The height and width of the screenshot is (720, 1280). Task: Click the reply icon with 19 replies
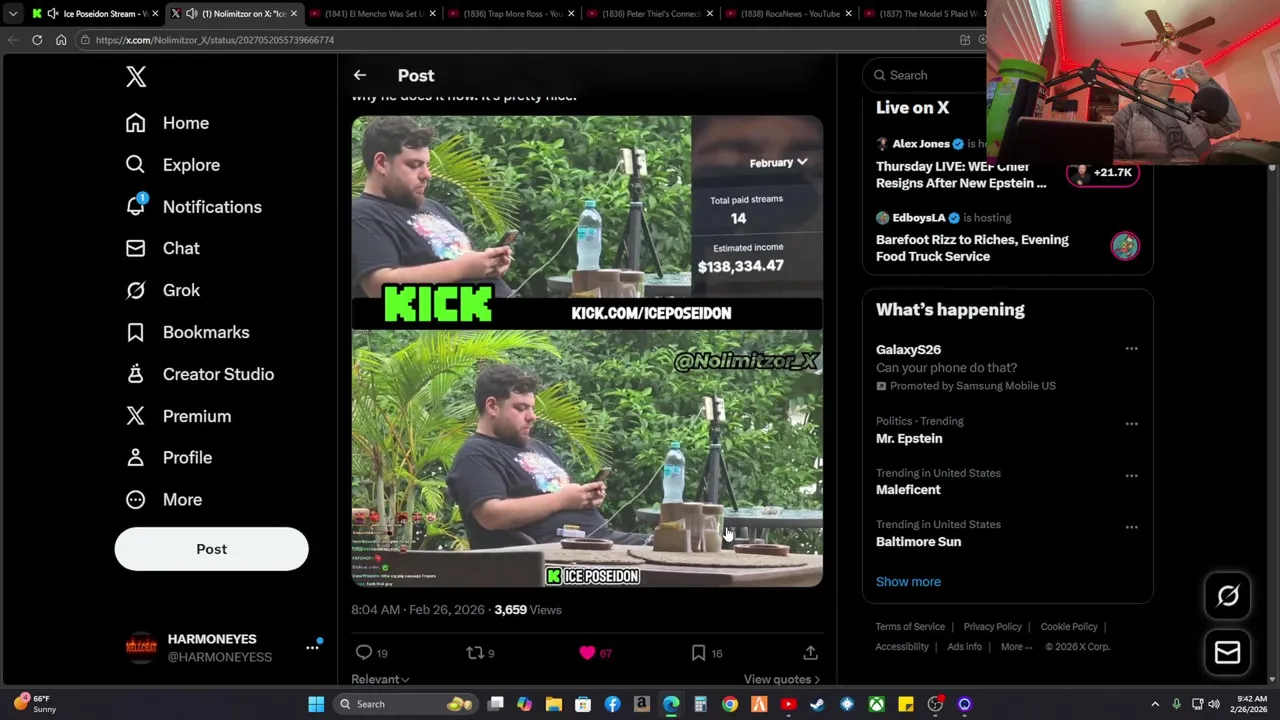364,653
